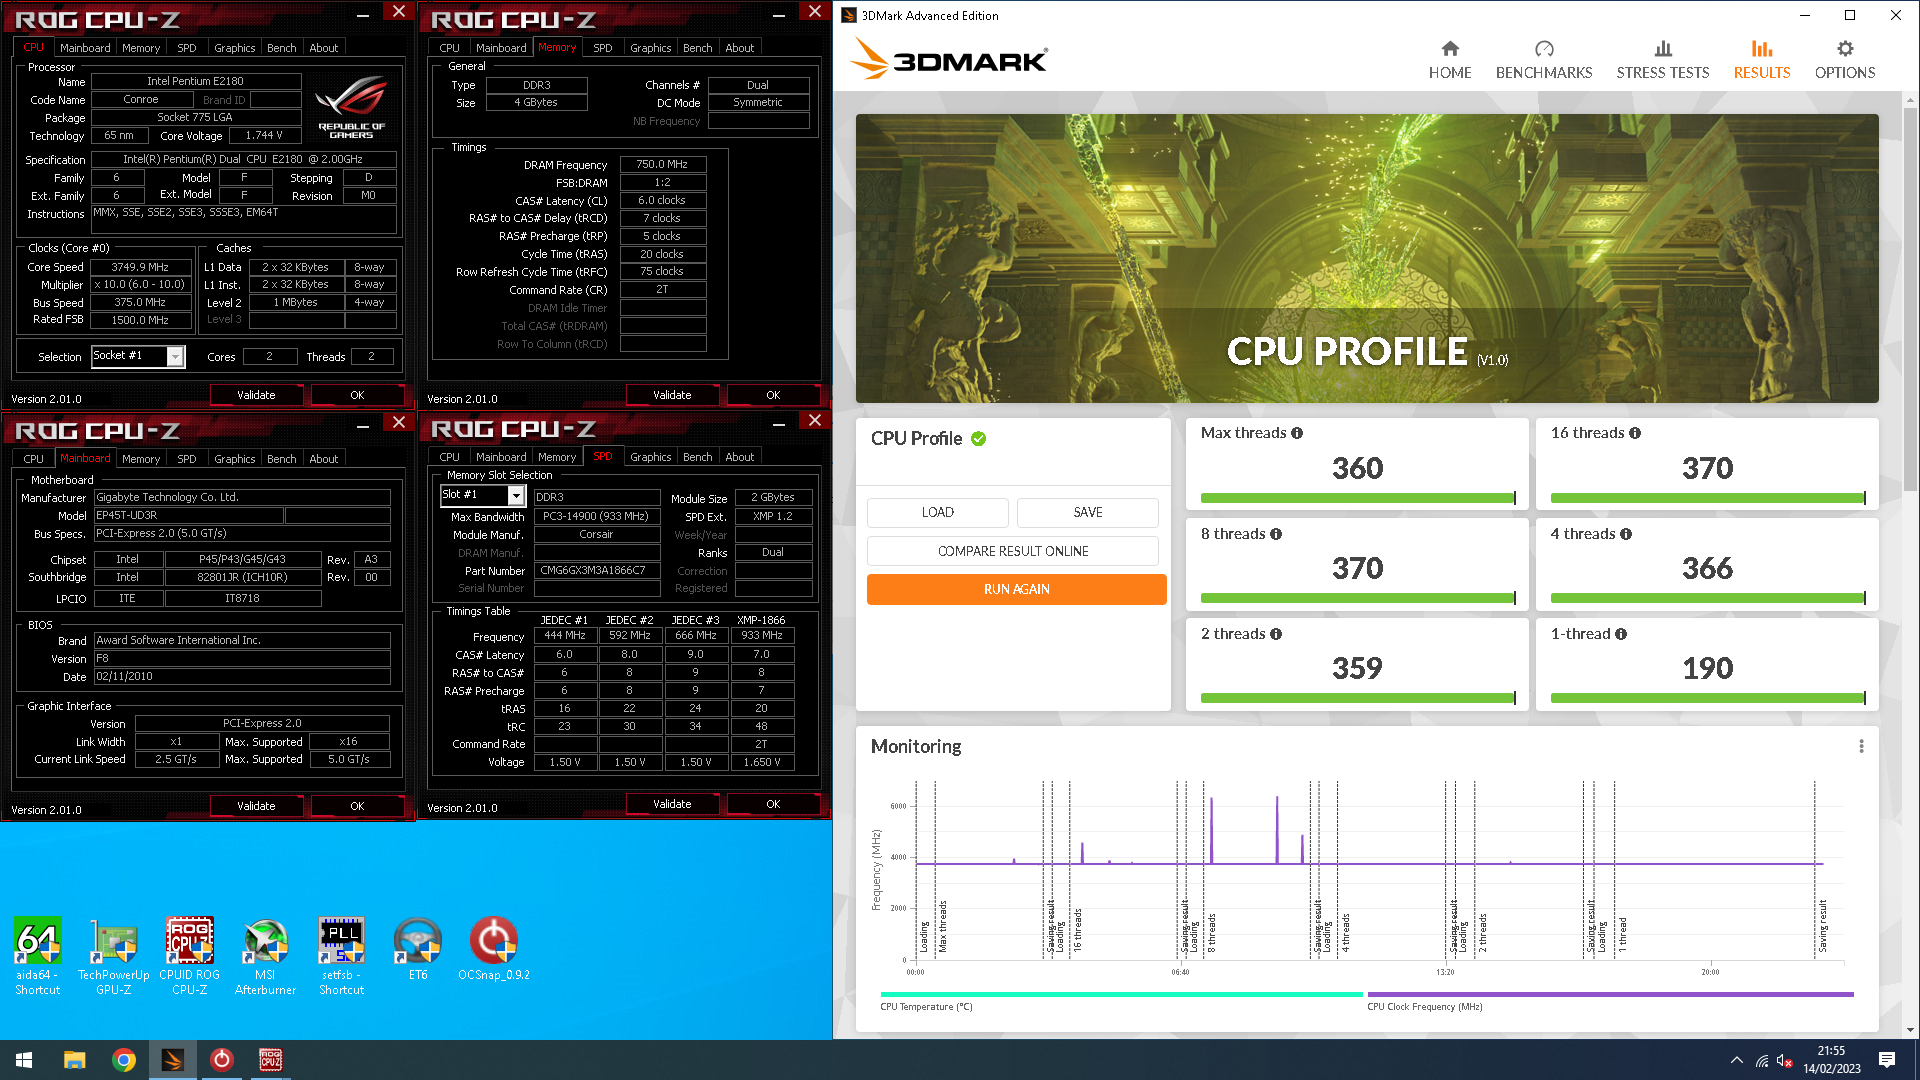Switch to CPU tab in SPD CPU-Z window

[x=449, y=457]
